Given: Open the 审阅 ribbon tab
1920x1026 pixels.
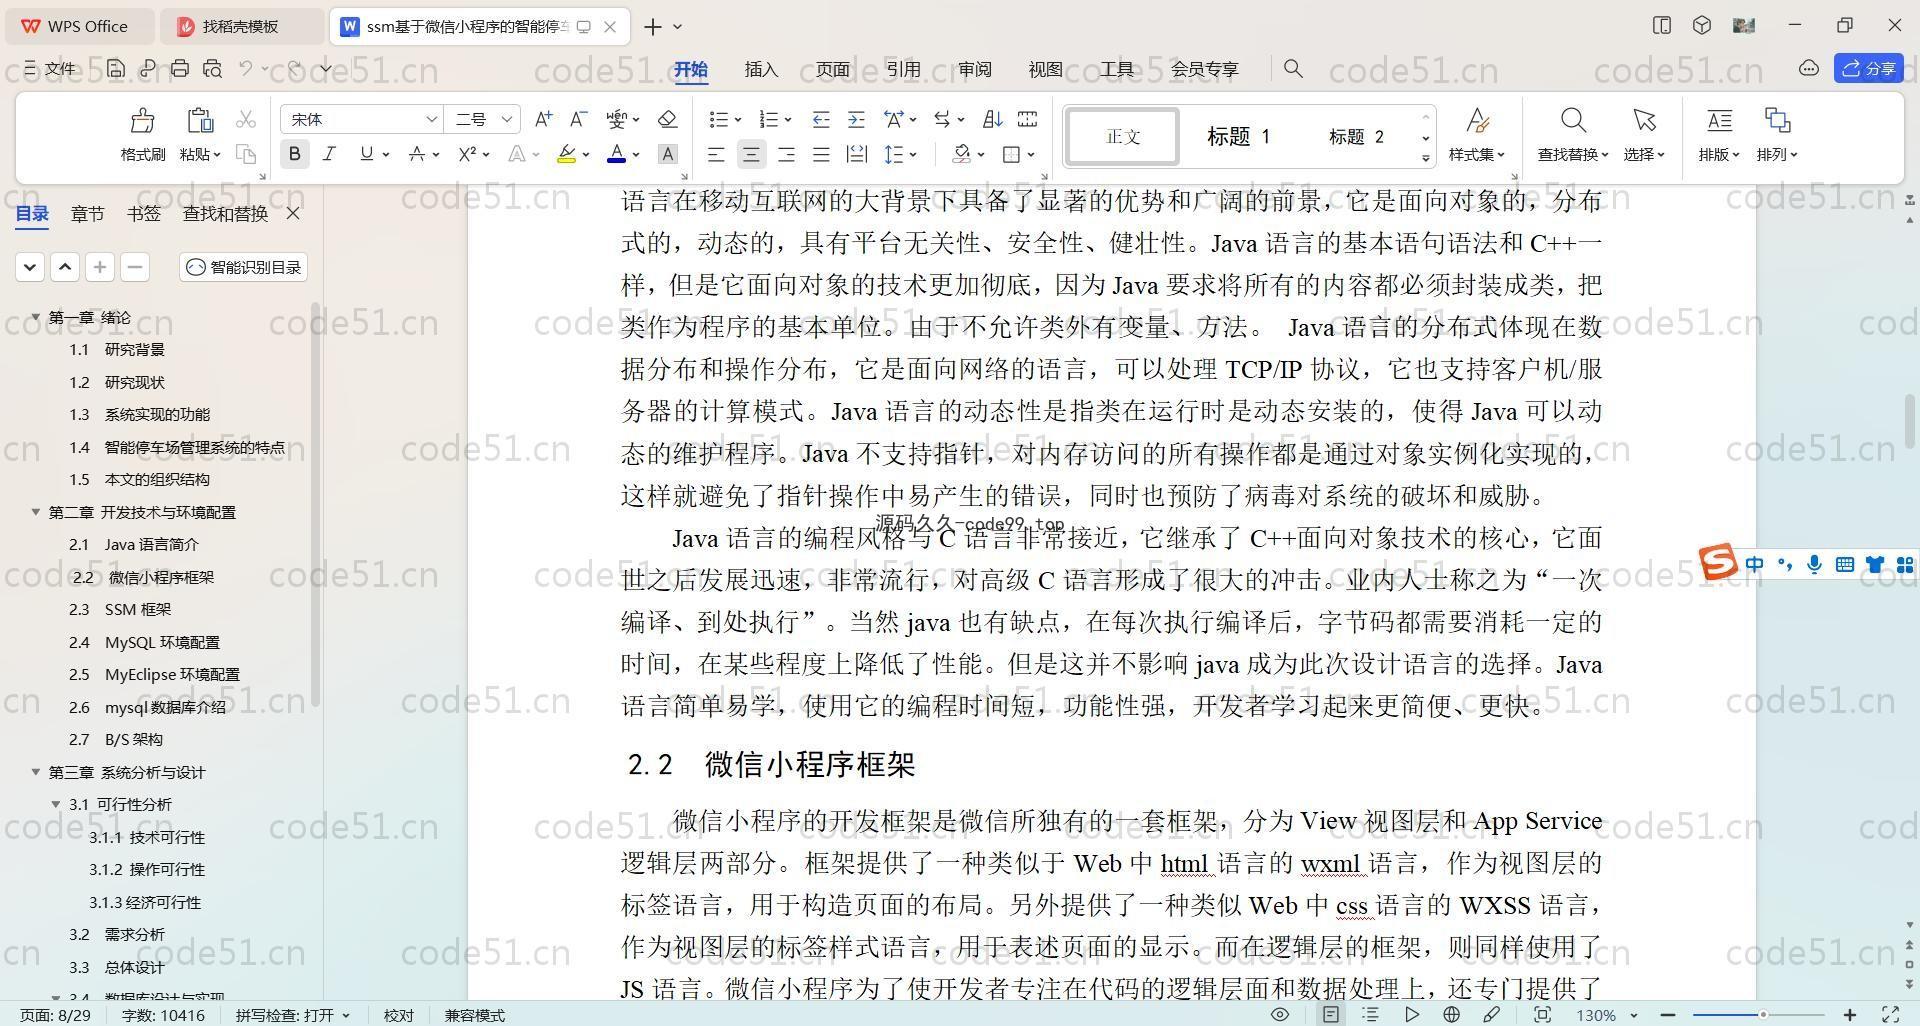Looking at the screenshot, I should coord(974,69).
